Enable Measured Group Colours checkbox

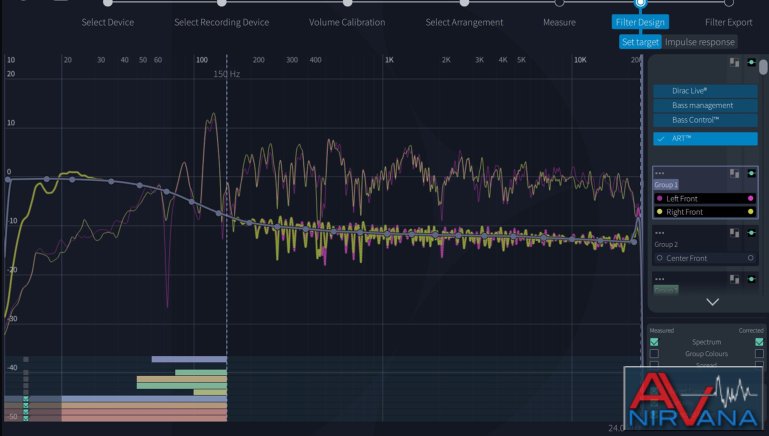click(x=654, y=354)
